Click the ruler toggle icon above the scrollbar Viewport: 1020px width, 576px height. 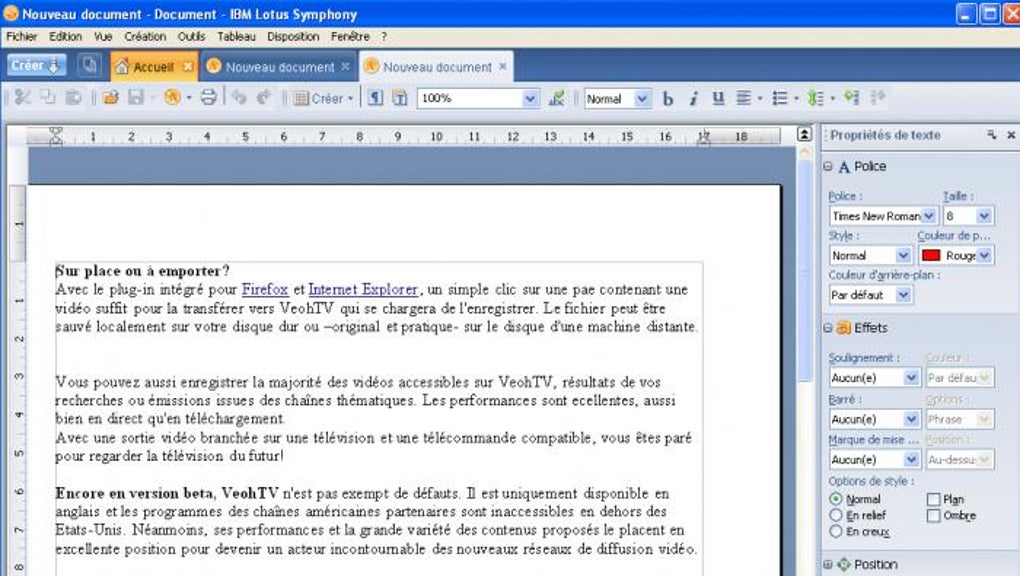click(805, 134)
